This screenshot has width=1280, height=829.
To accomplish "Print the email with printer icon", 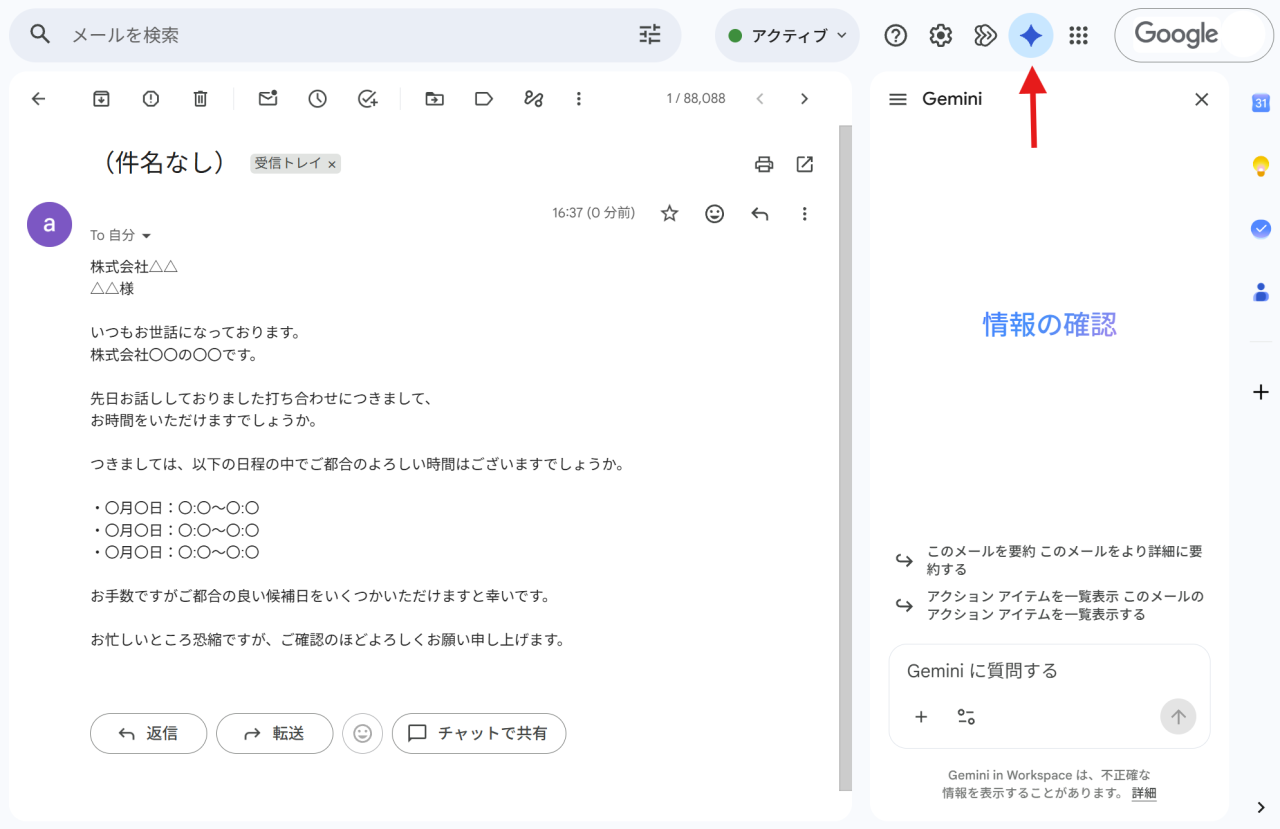I will tap(764, 164).
